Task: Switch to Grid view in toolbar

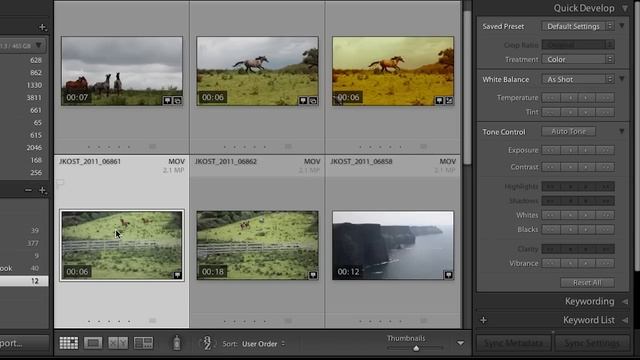Action: point(69,343)
